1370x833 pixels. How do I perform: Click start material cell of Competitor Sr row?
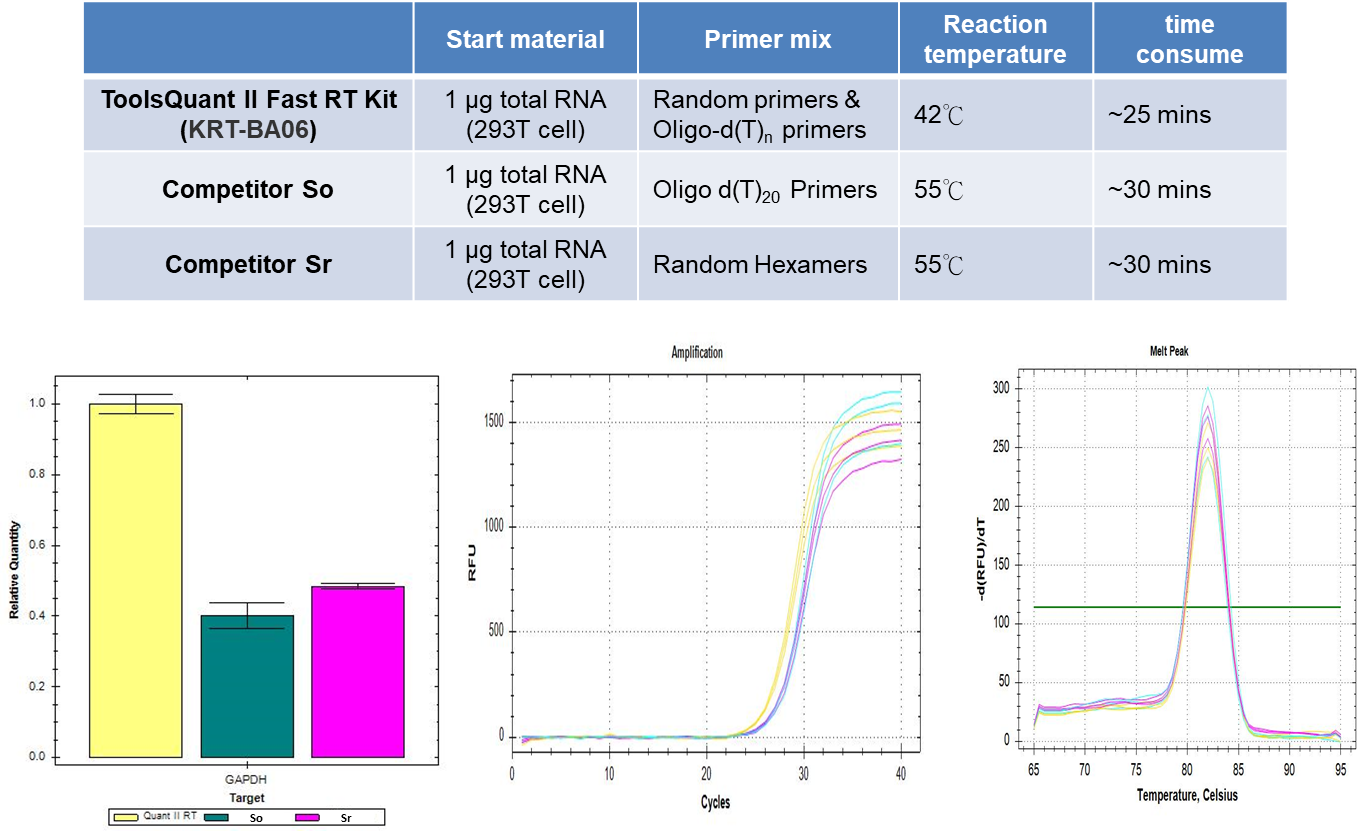[525, 264]
